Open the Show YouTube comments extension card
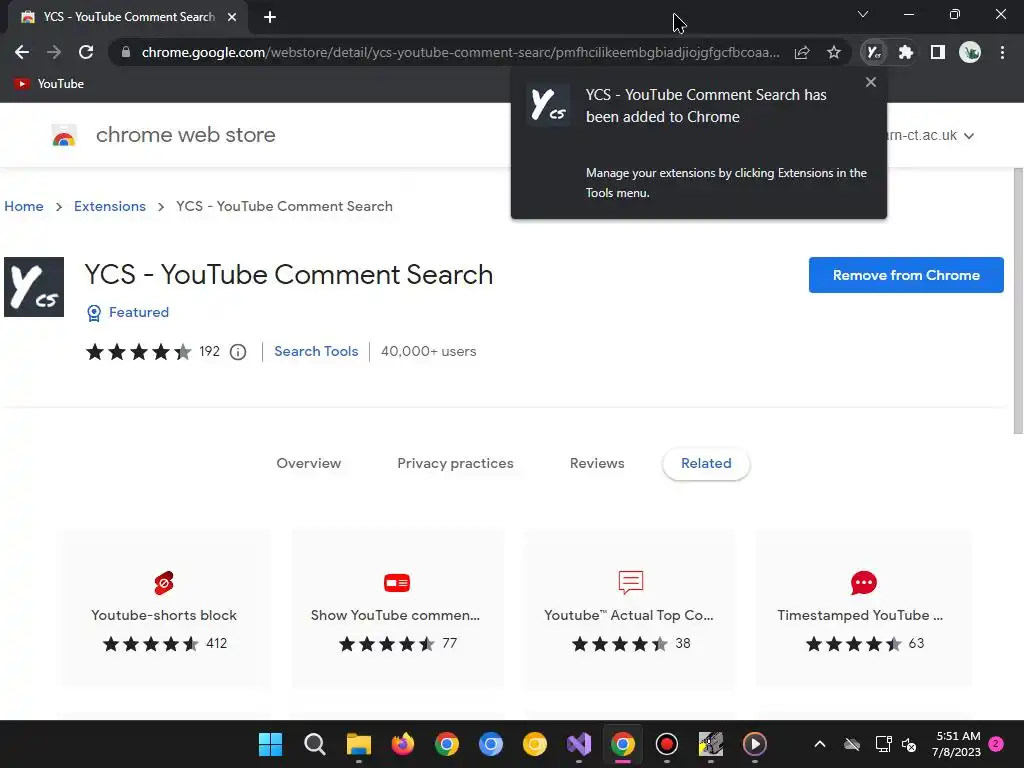 [x=397, y=608]
